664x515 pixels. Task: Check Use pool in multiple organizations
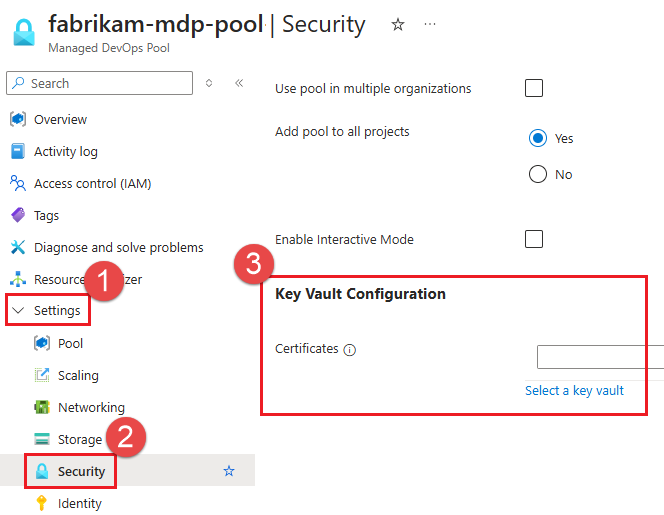pos(534,88)
